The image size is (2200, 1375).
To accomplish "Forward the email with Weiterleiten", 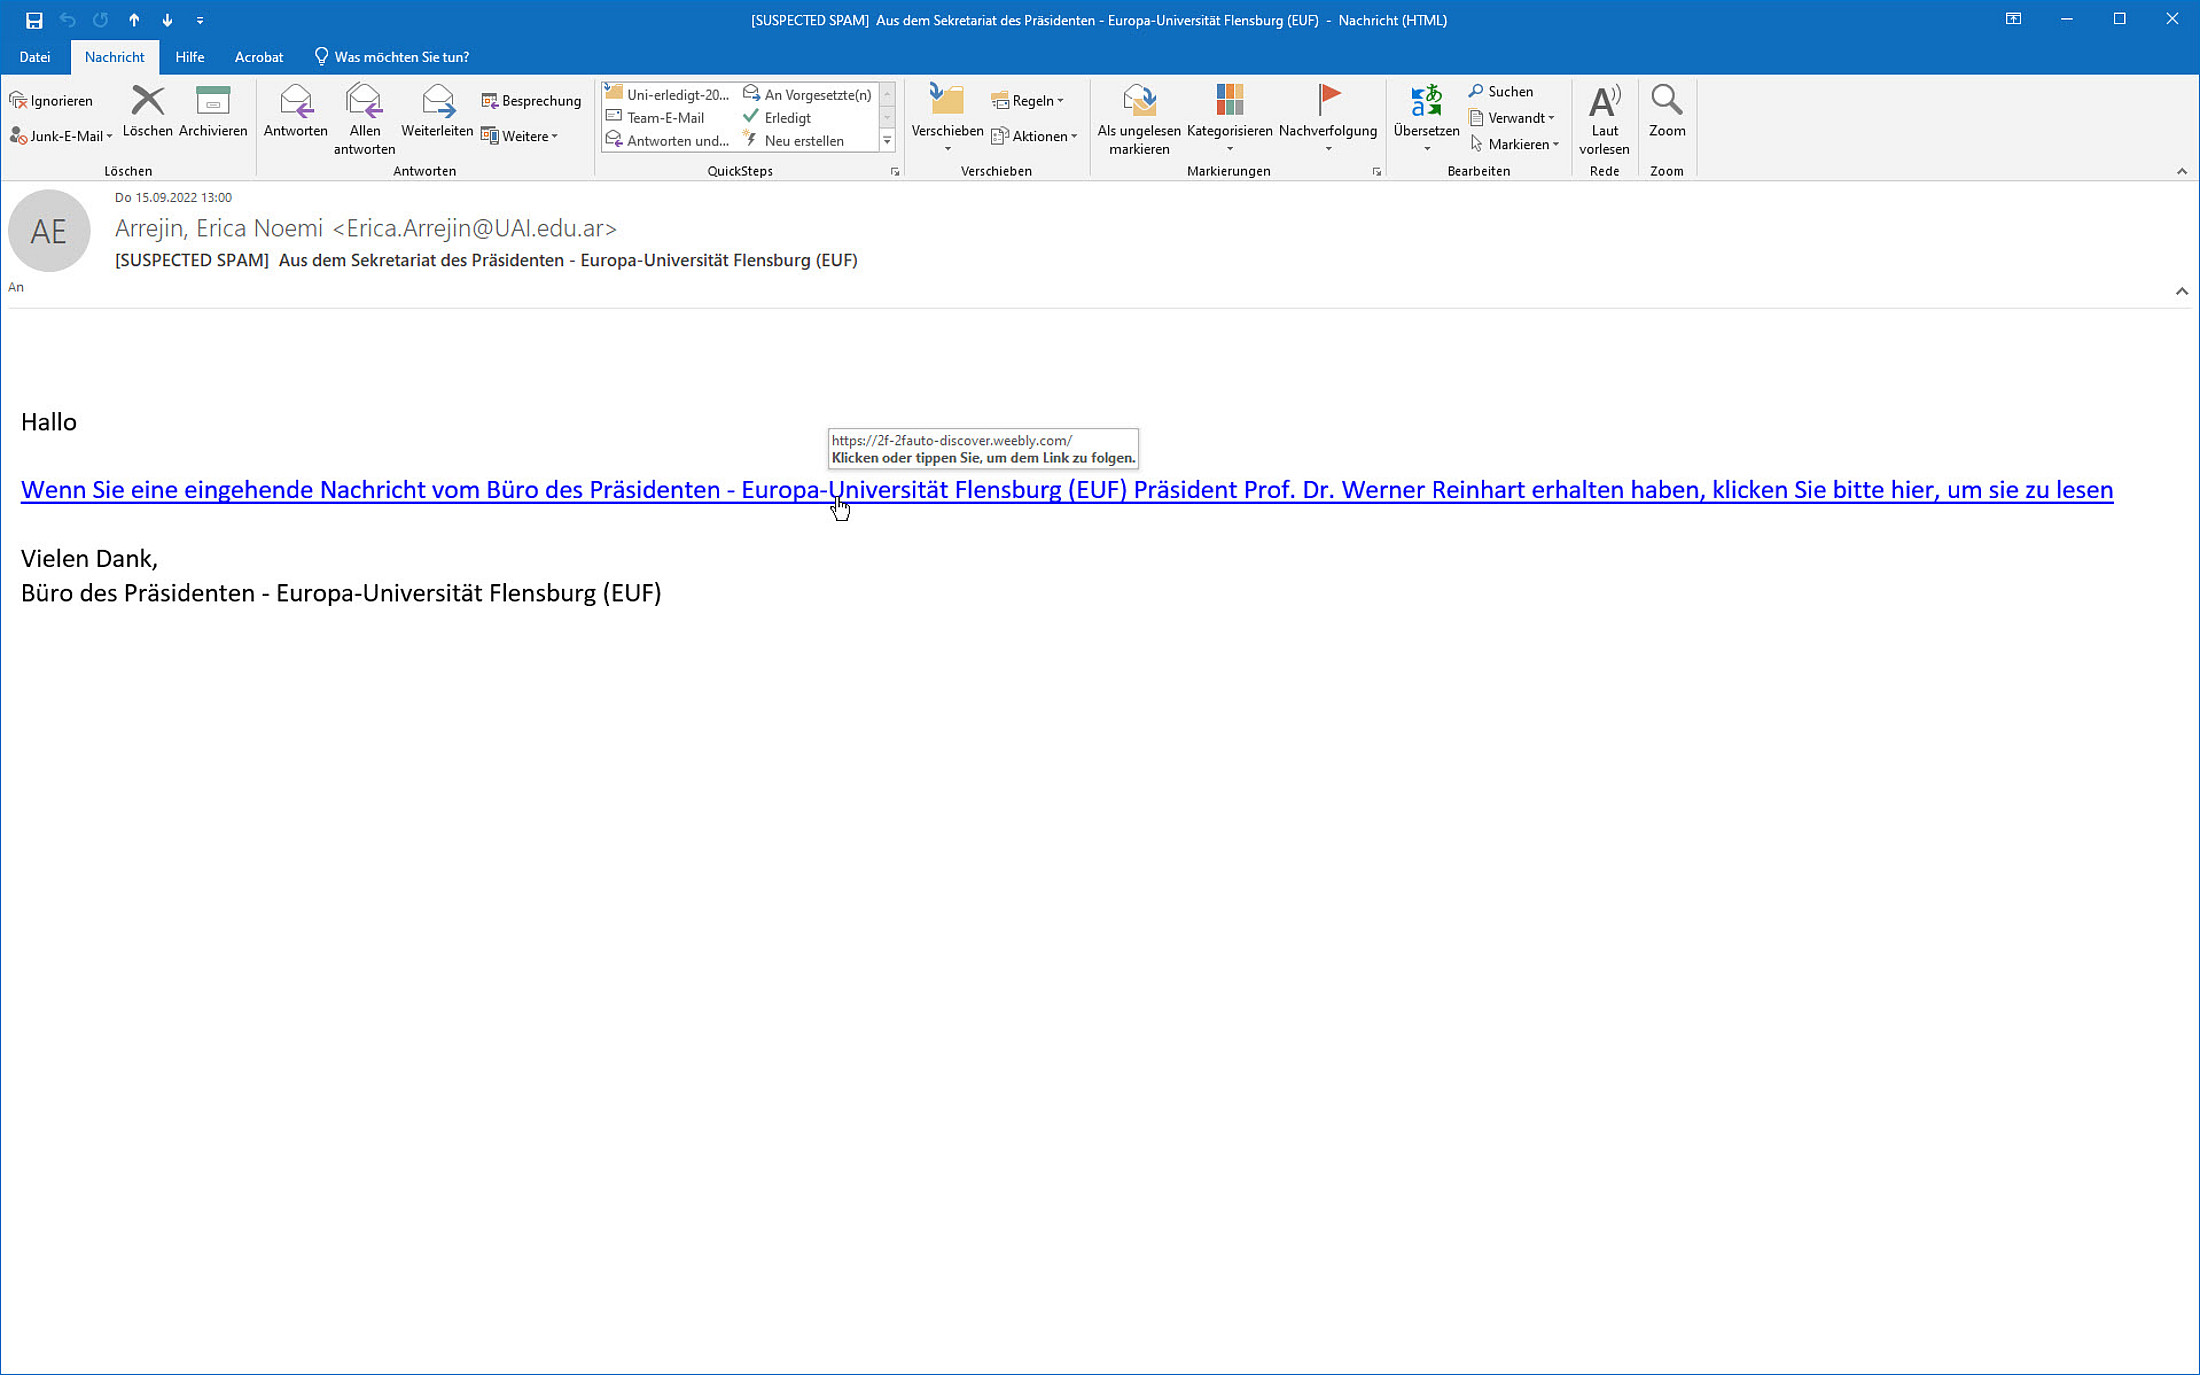I will pyautogui.click(x=437, y=102).
